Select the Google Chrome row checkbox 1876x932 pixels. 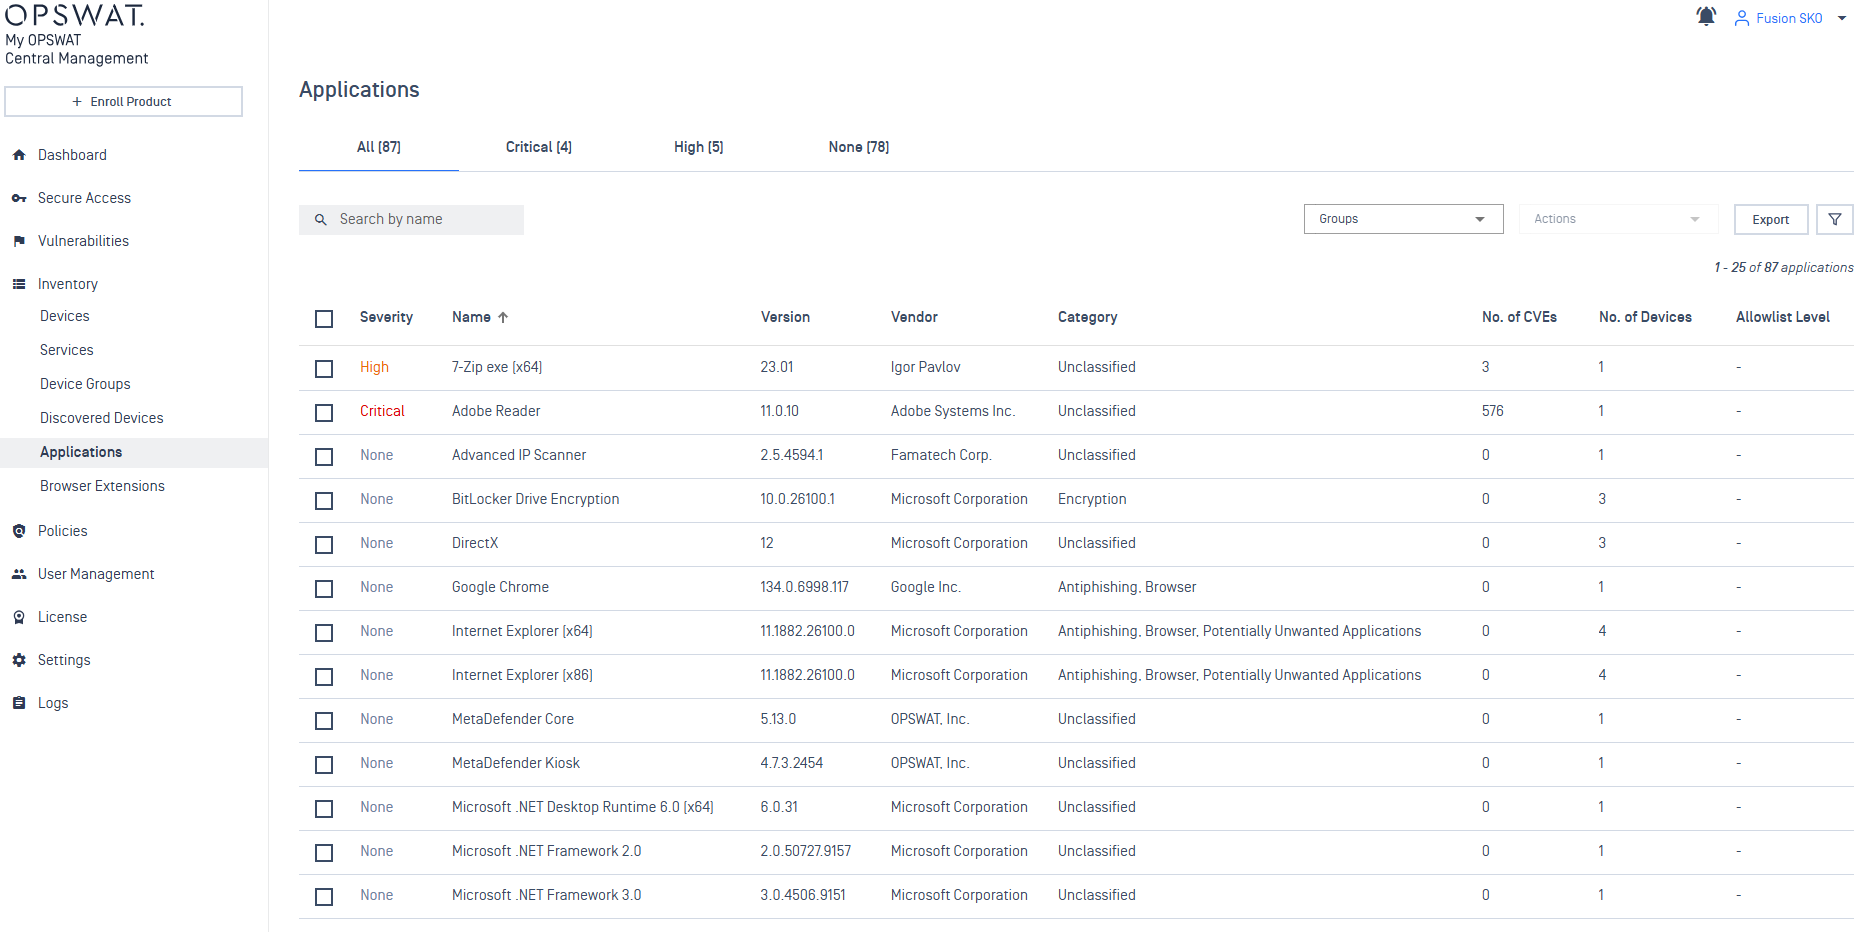[x=324, y=589]
